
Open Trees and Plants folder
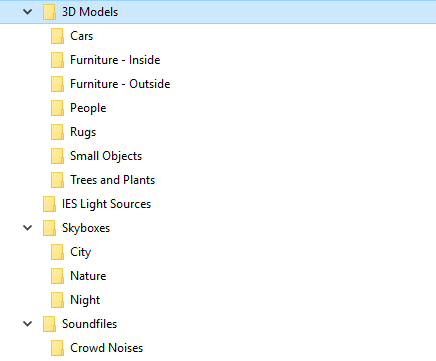click(112, 180)
